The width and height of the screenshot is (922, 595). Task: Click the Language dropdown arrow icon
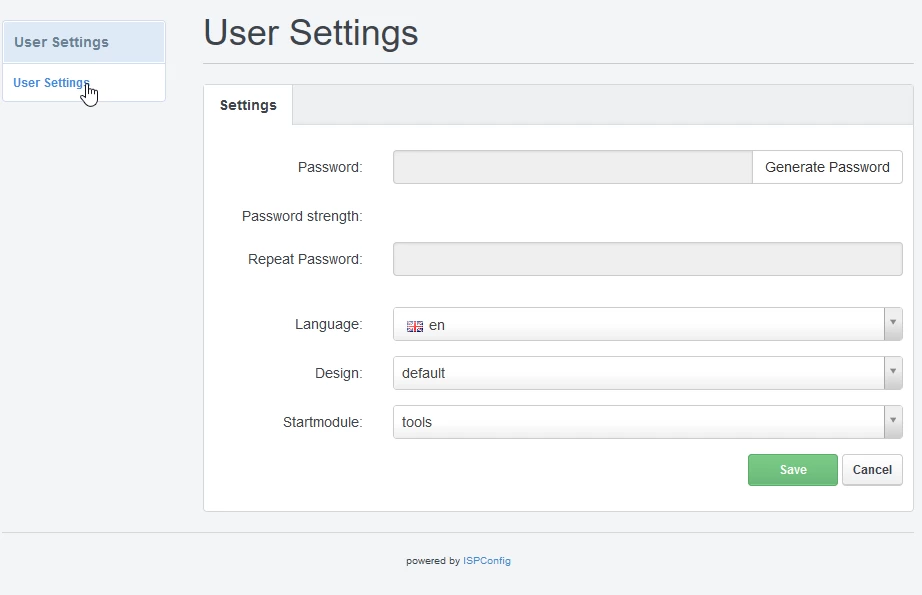tap(893, 324)
